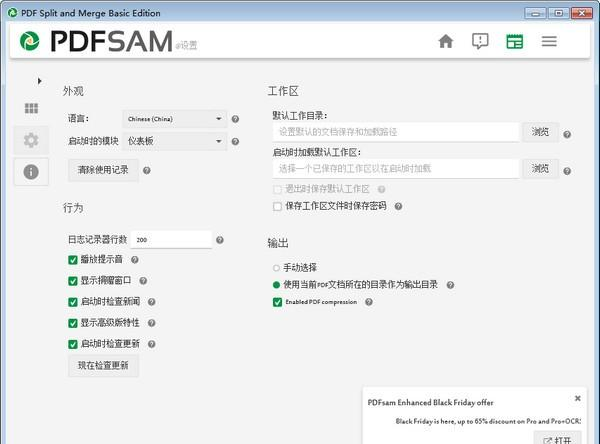Toggle 启动时检查新闻 checkbox
Viewport: 600px width, 444px height.
pyautogui.click(x=73, y=302)
